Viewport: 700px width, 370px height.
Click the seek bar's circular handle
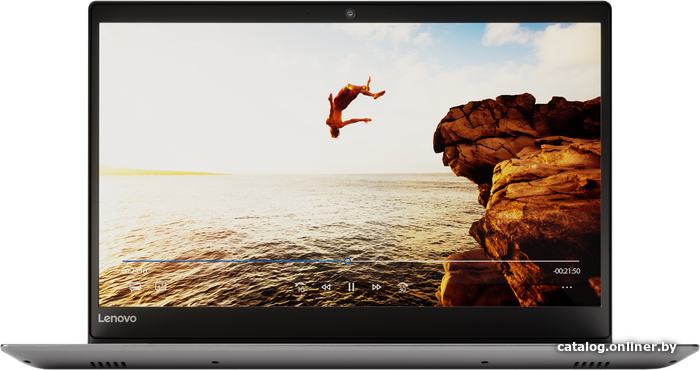click(347, 261)
